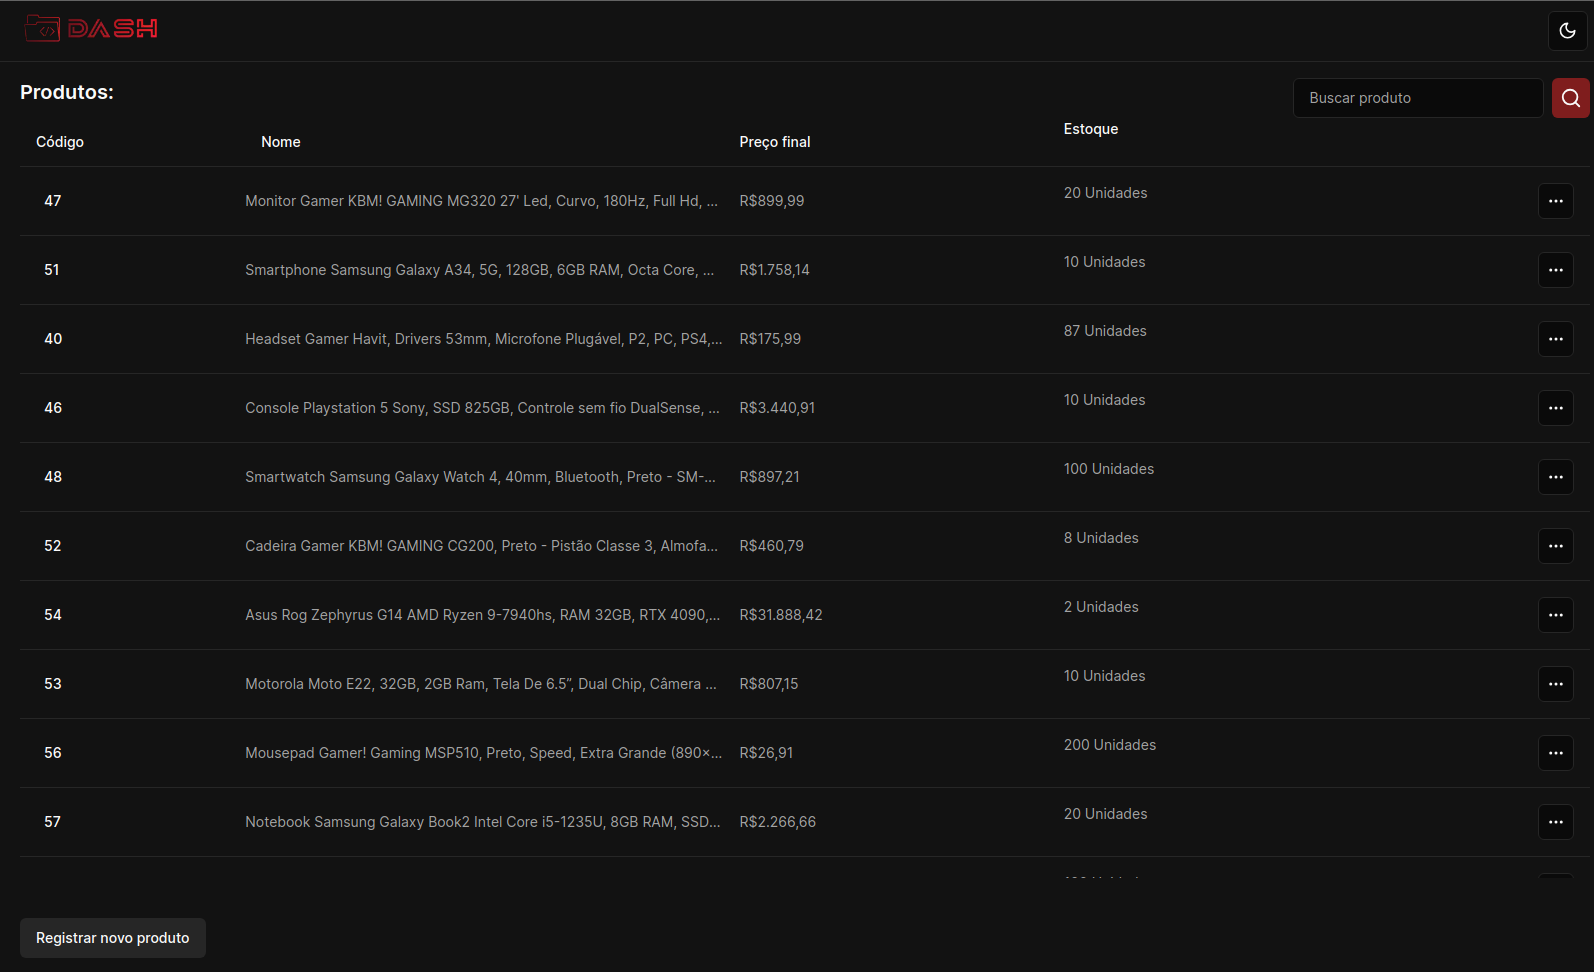Click product code 54
Viewport: 1594px width, 972px height.
(53, 615)
